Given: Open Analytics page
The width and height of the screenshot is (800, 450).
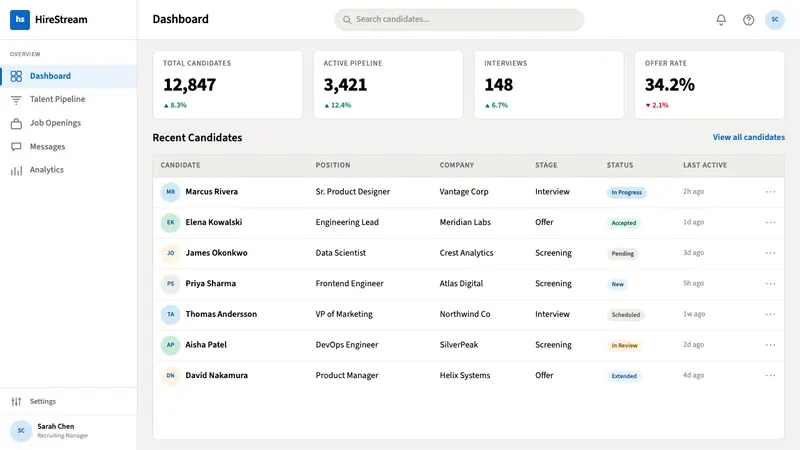Looking at the screenshot, I should 68,170.
